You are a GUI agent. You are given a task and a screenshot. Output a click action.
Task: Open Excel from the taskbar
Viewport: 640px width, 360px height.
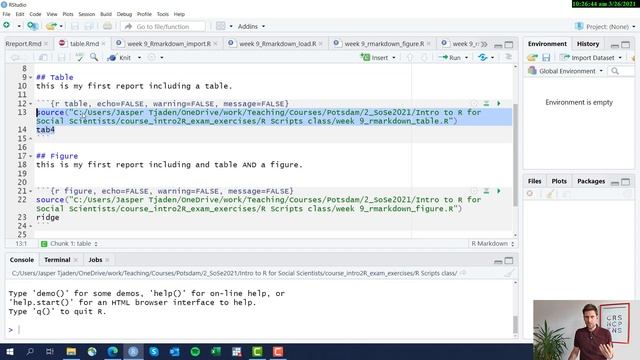coord(216,351)
